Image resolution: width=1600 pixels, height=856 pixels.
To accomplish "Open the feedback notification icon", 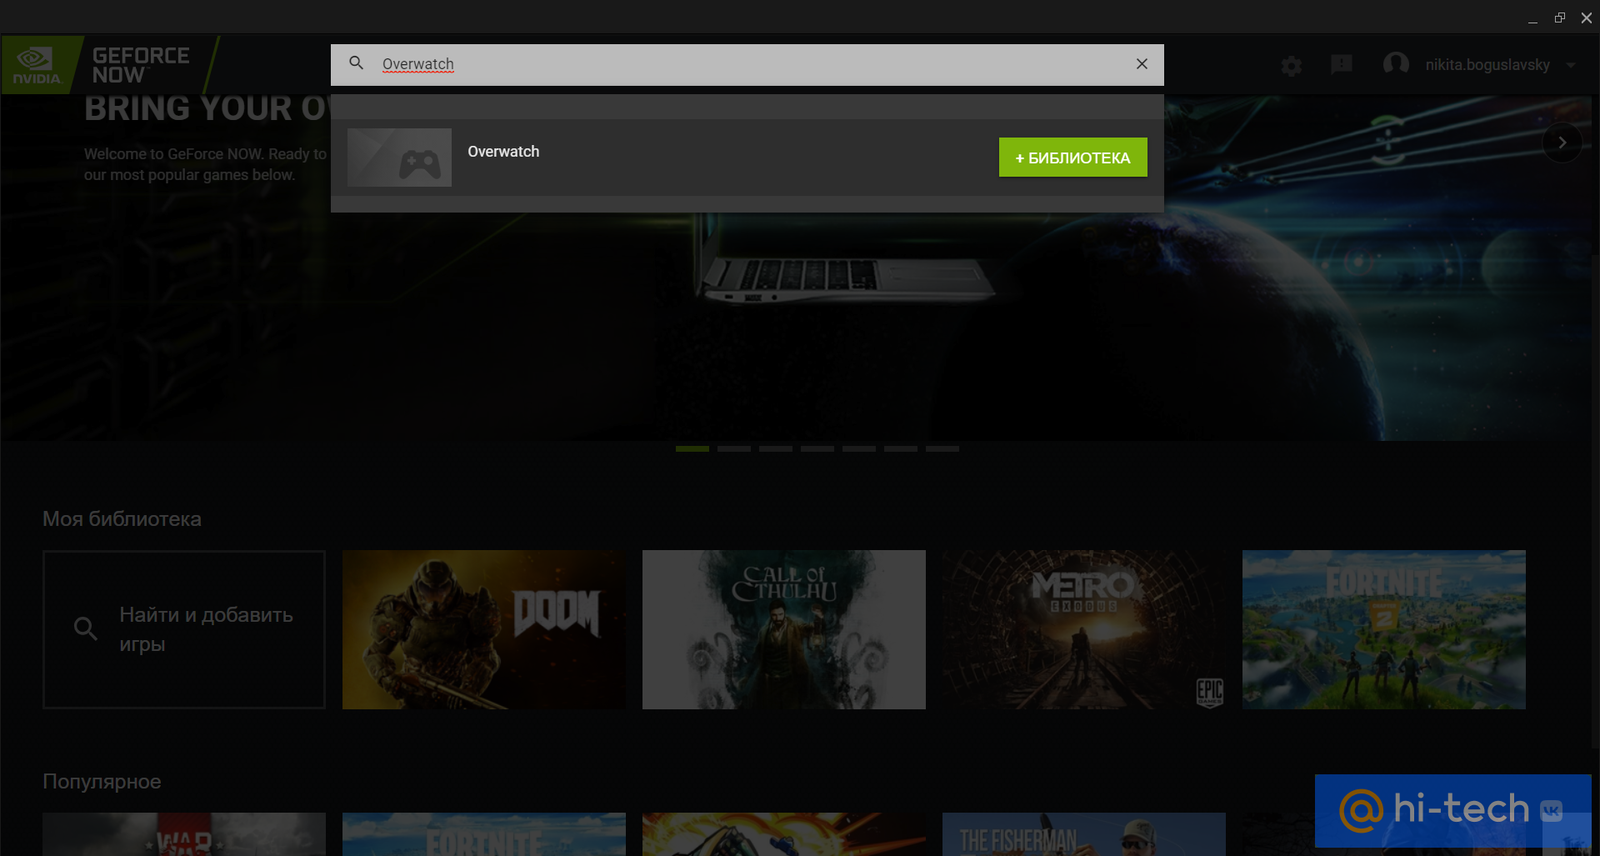I will click(1342, 65).
